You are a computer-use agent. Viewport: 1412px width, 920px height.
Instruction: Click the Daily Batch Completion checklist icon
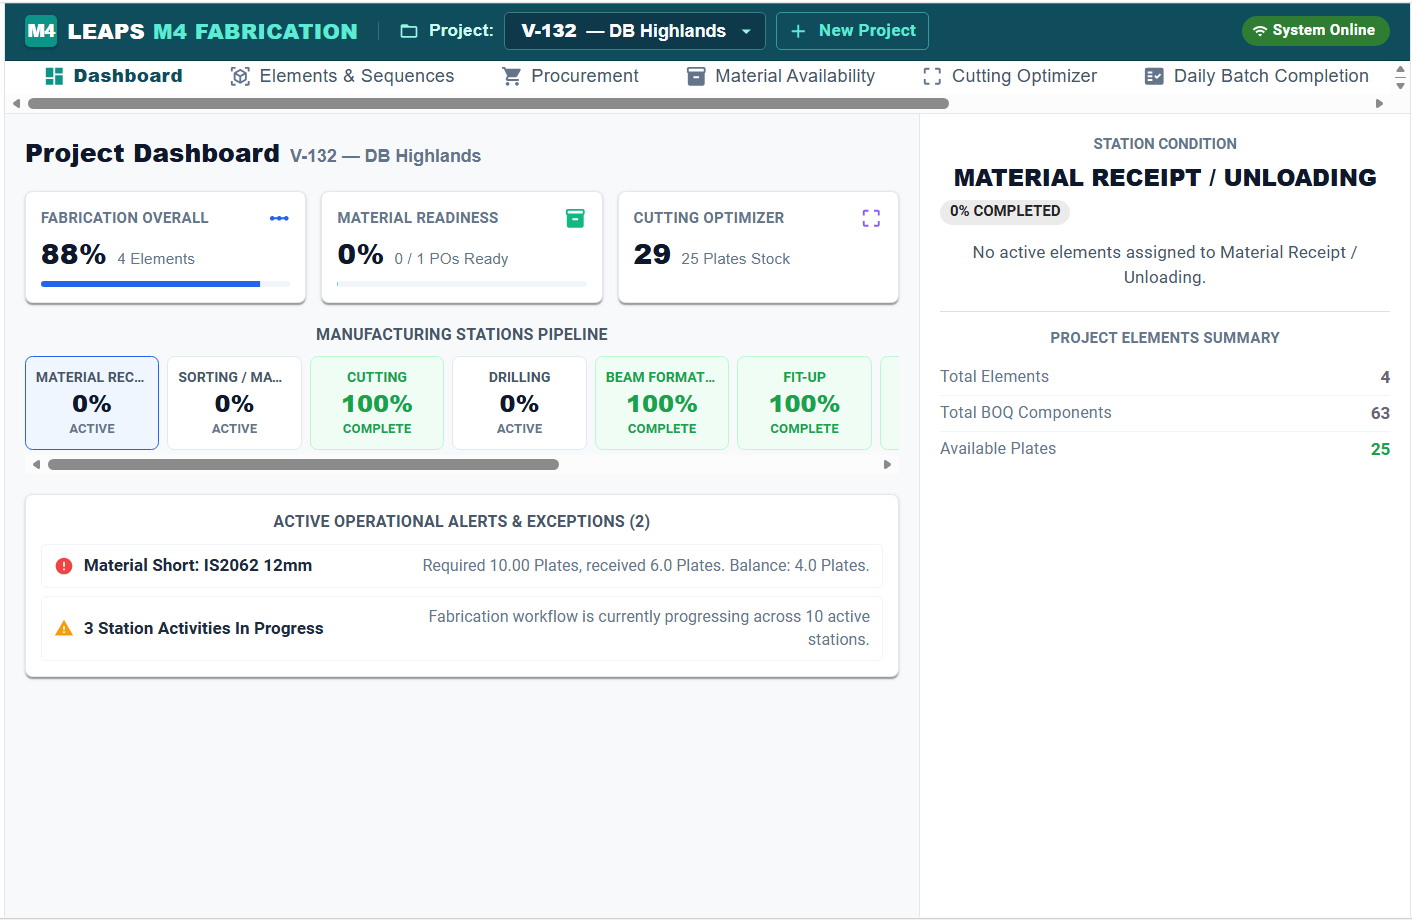pyautogui.click(x=1154, y=76)
